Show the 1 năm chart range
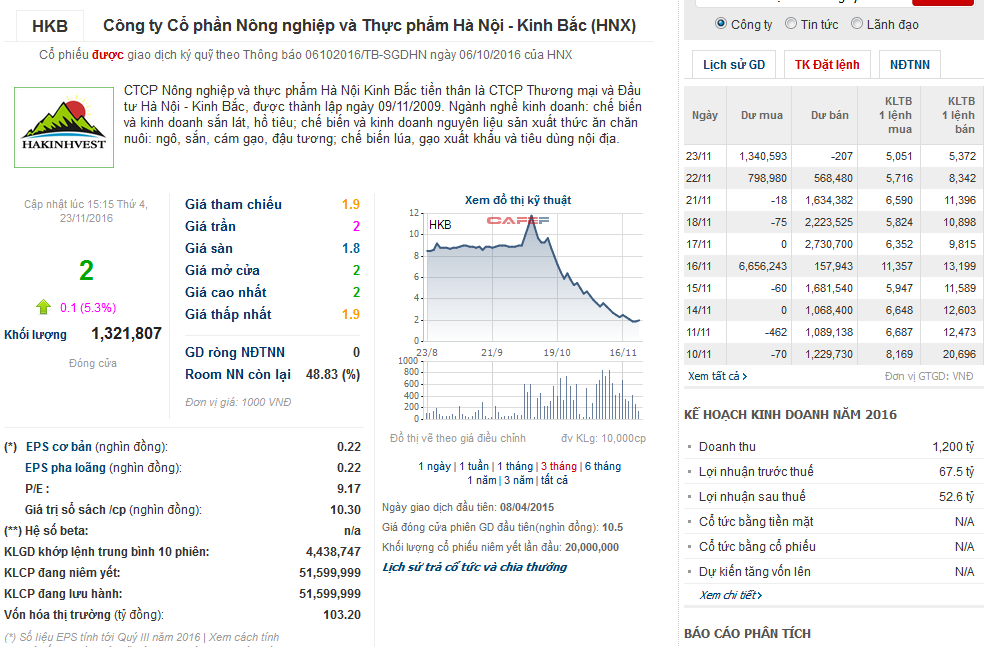This screenshot has height=647, width=986. click(x=482, y=480)
